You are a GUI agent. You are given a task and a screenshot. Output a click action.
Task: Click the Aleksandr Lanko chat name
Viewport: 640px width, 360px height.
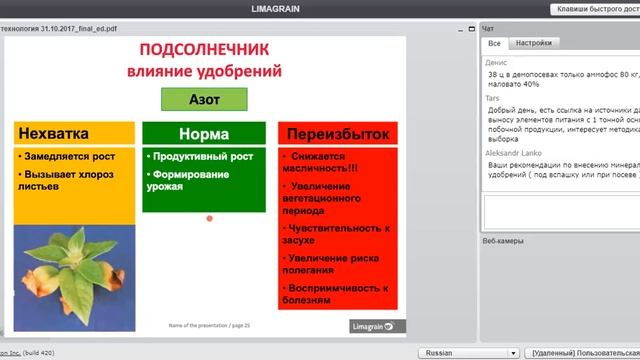[513, 153]
